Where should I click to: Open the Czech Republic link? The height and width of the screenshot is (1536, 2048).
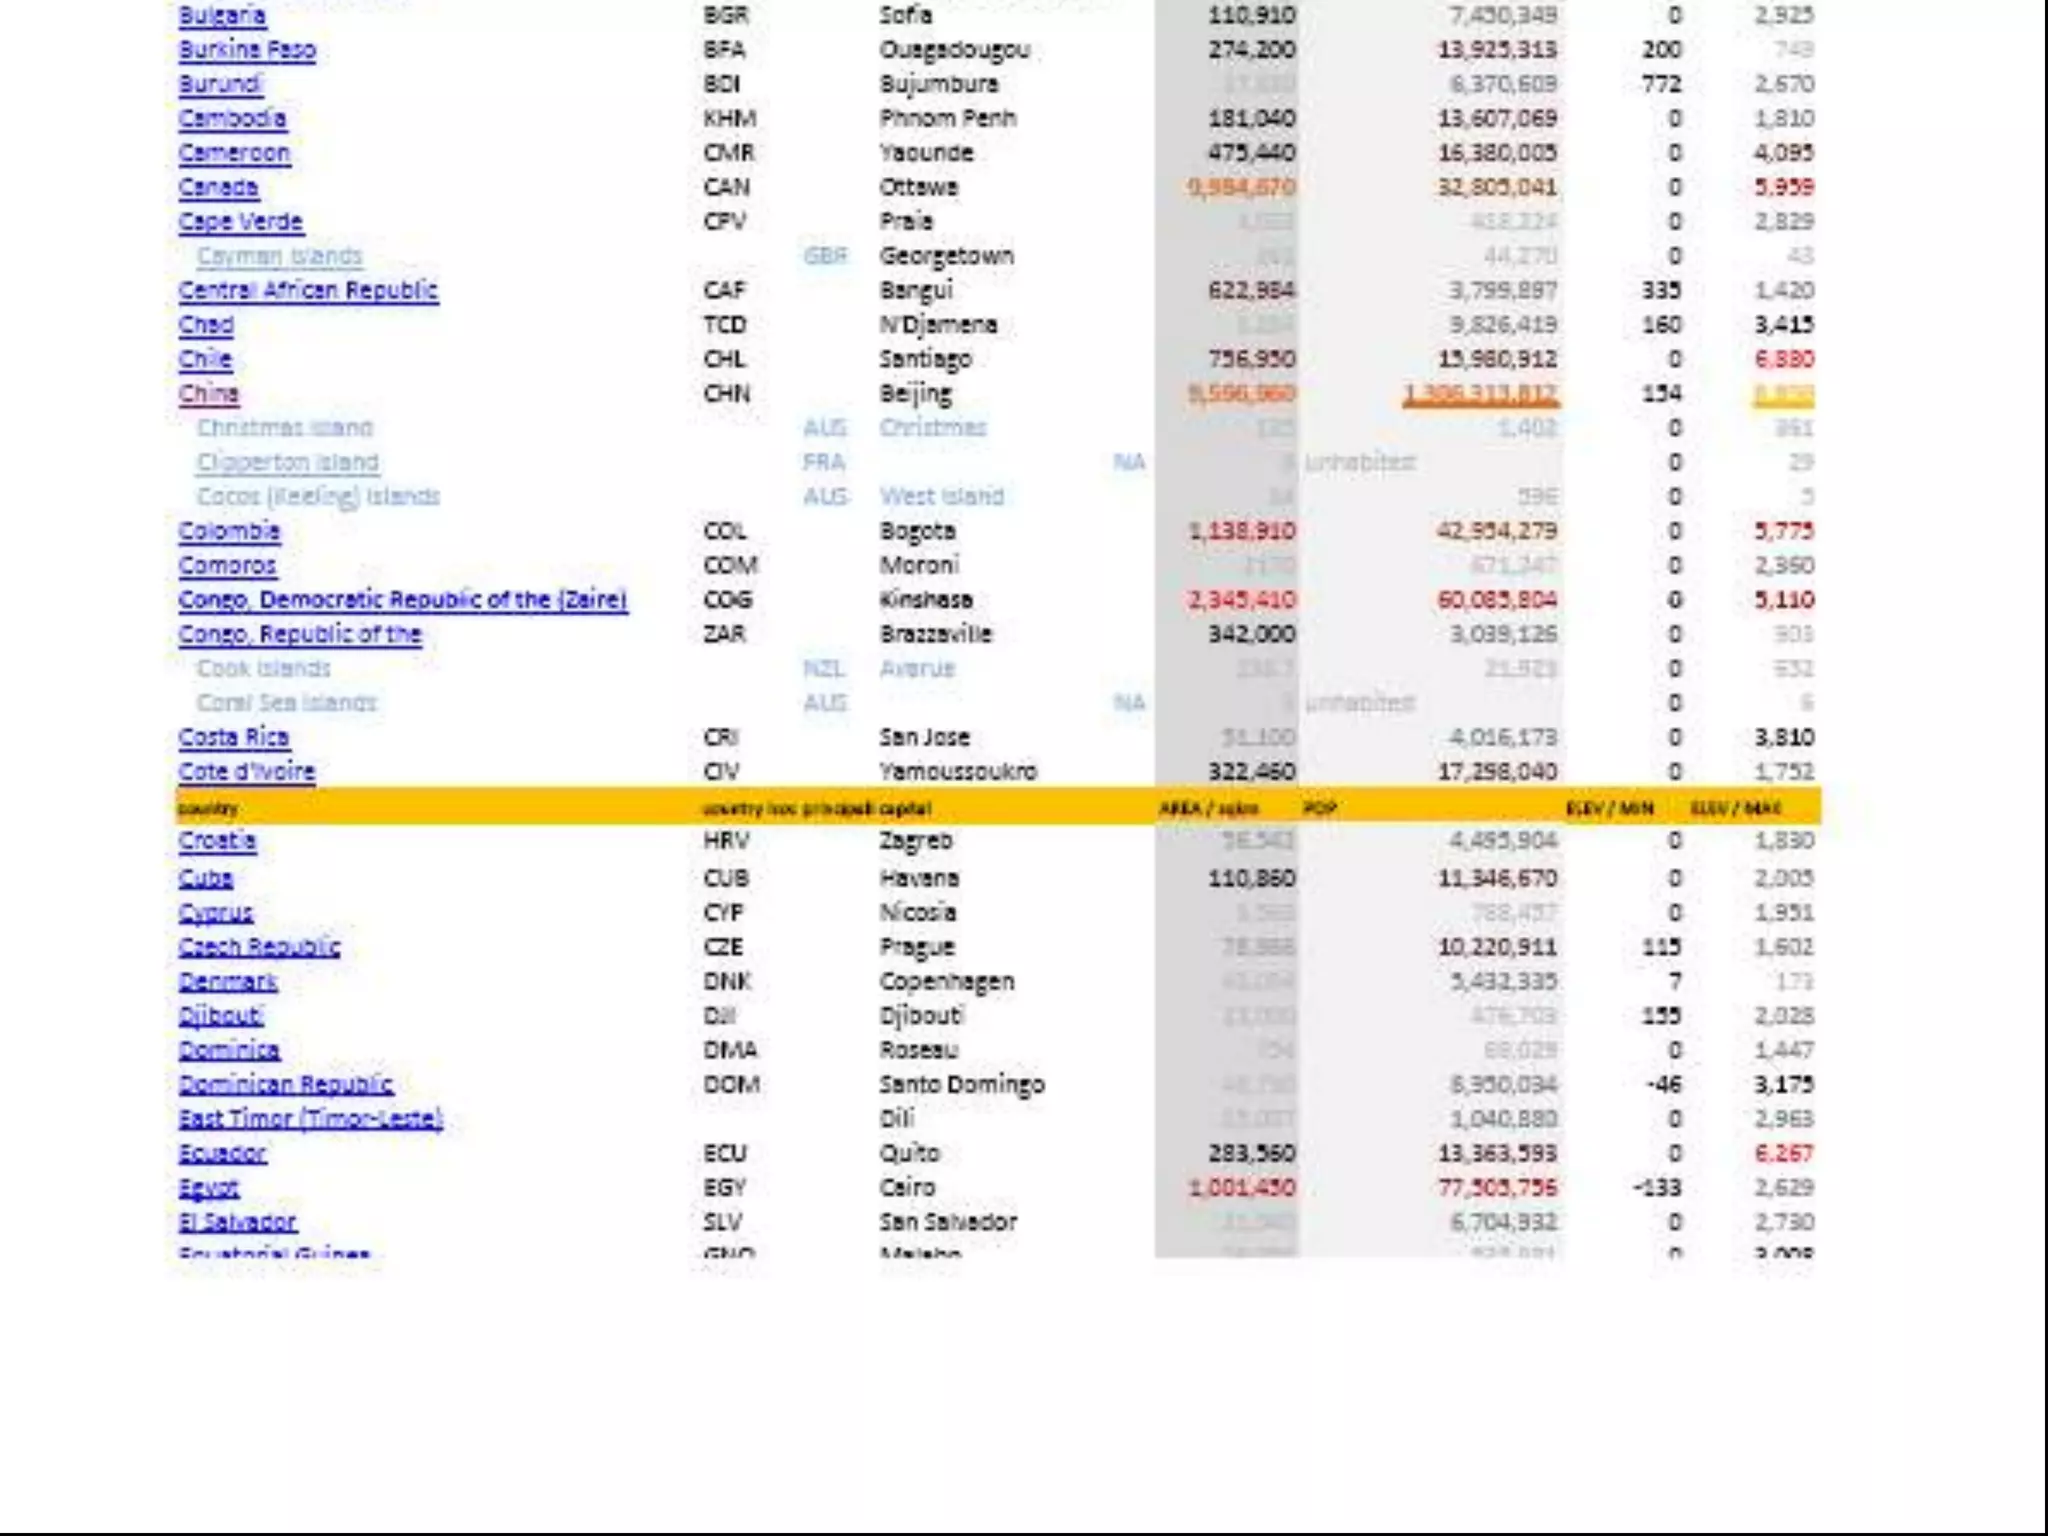pyautogui.click(x=259, y=947)
